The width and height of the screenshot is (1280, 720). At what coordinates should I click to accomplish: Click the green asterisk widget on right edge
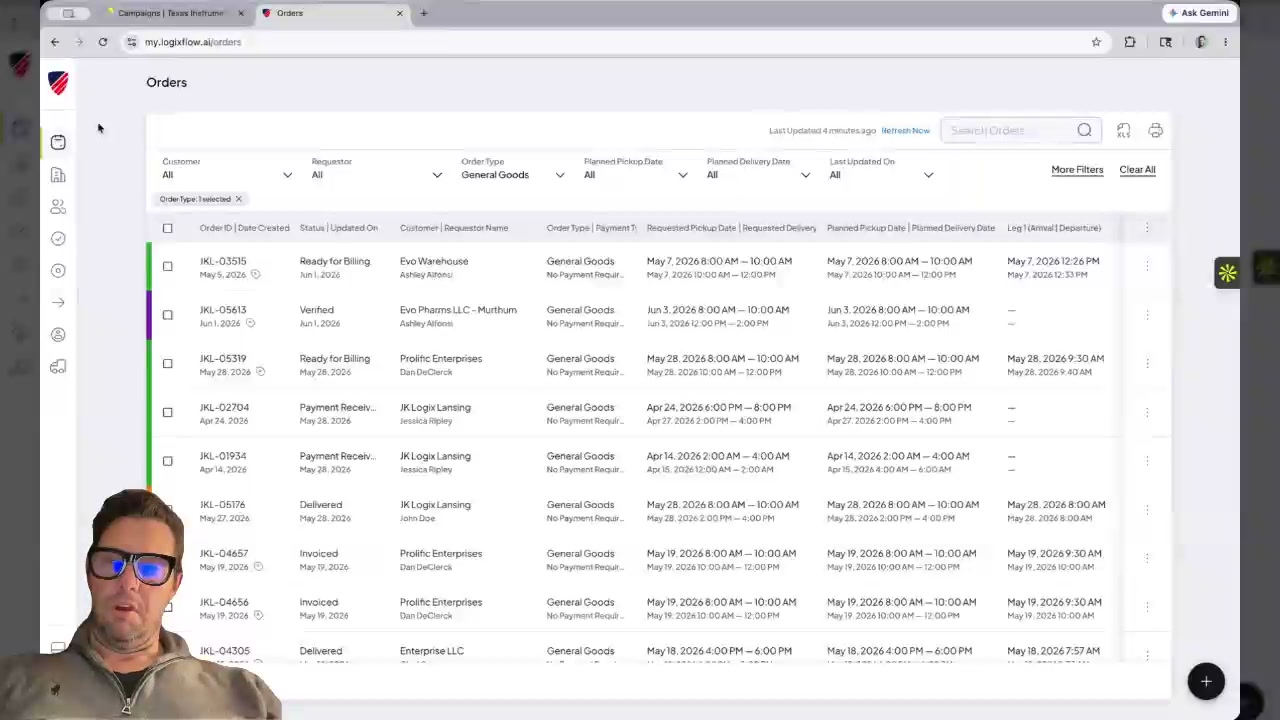(1227, 273)
